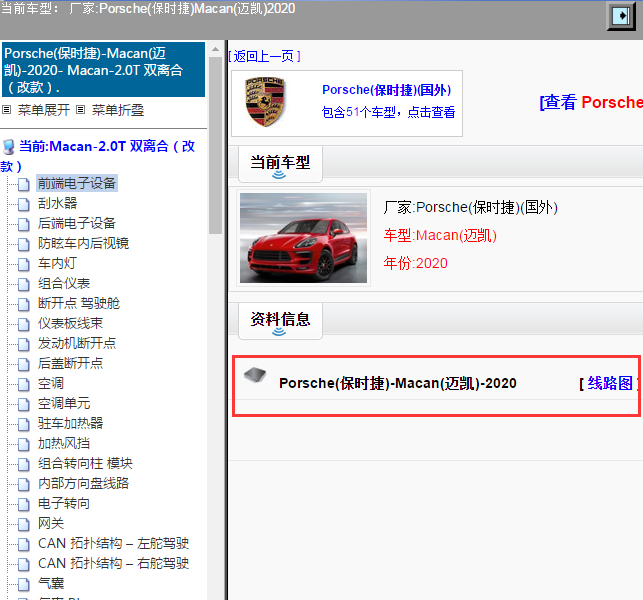
Task: Click the document icon next to 断开点 驾驶舱
Action: (24, 304)
